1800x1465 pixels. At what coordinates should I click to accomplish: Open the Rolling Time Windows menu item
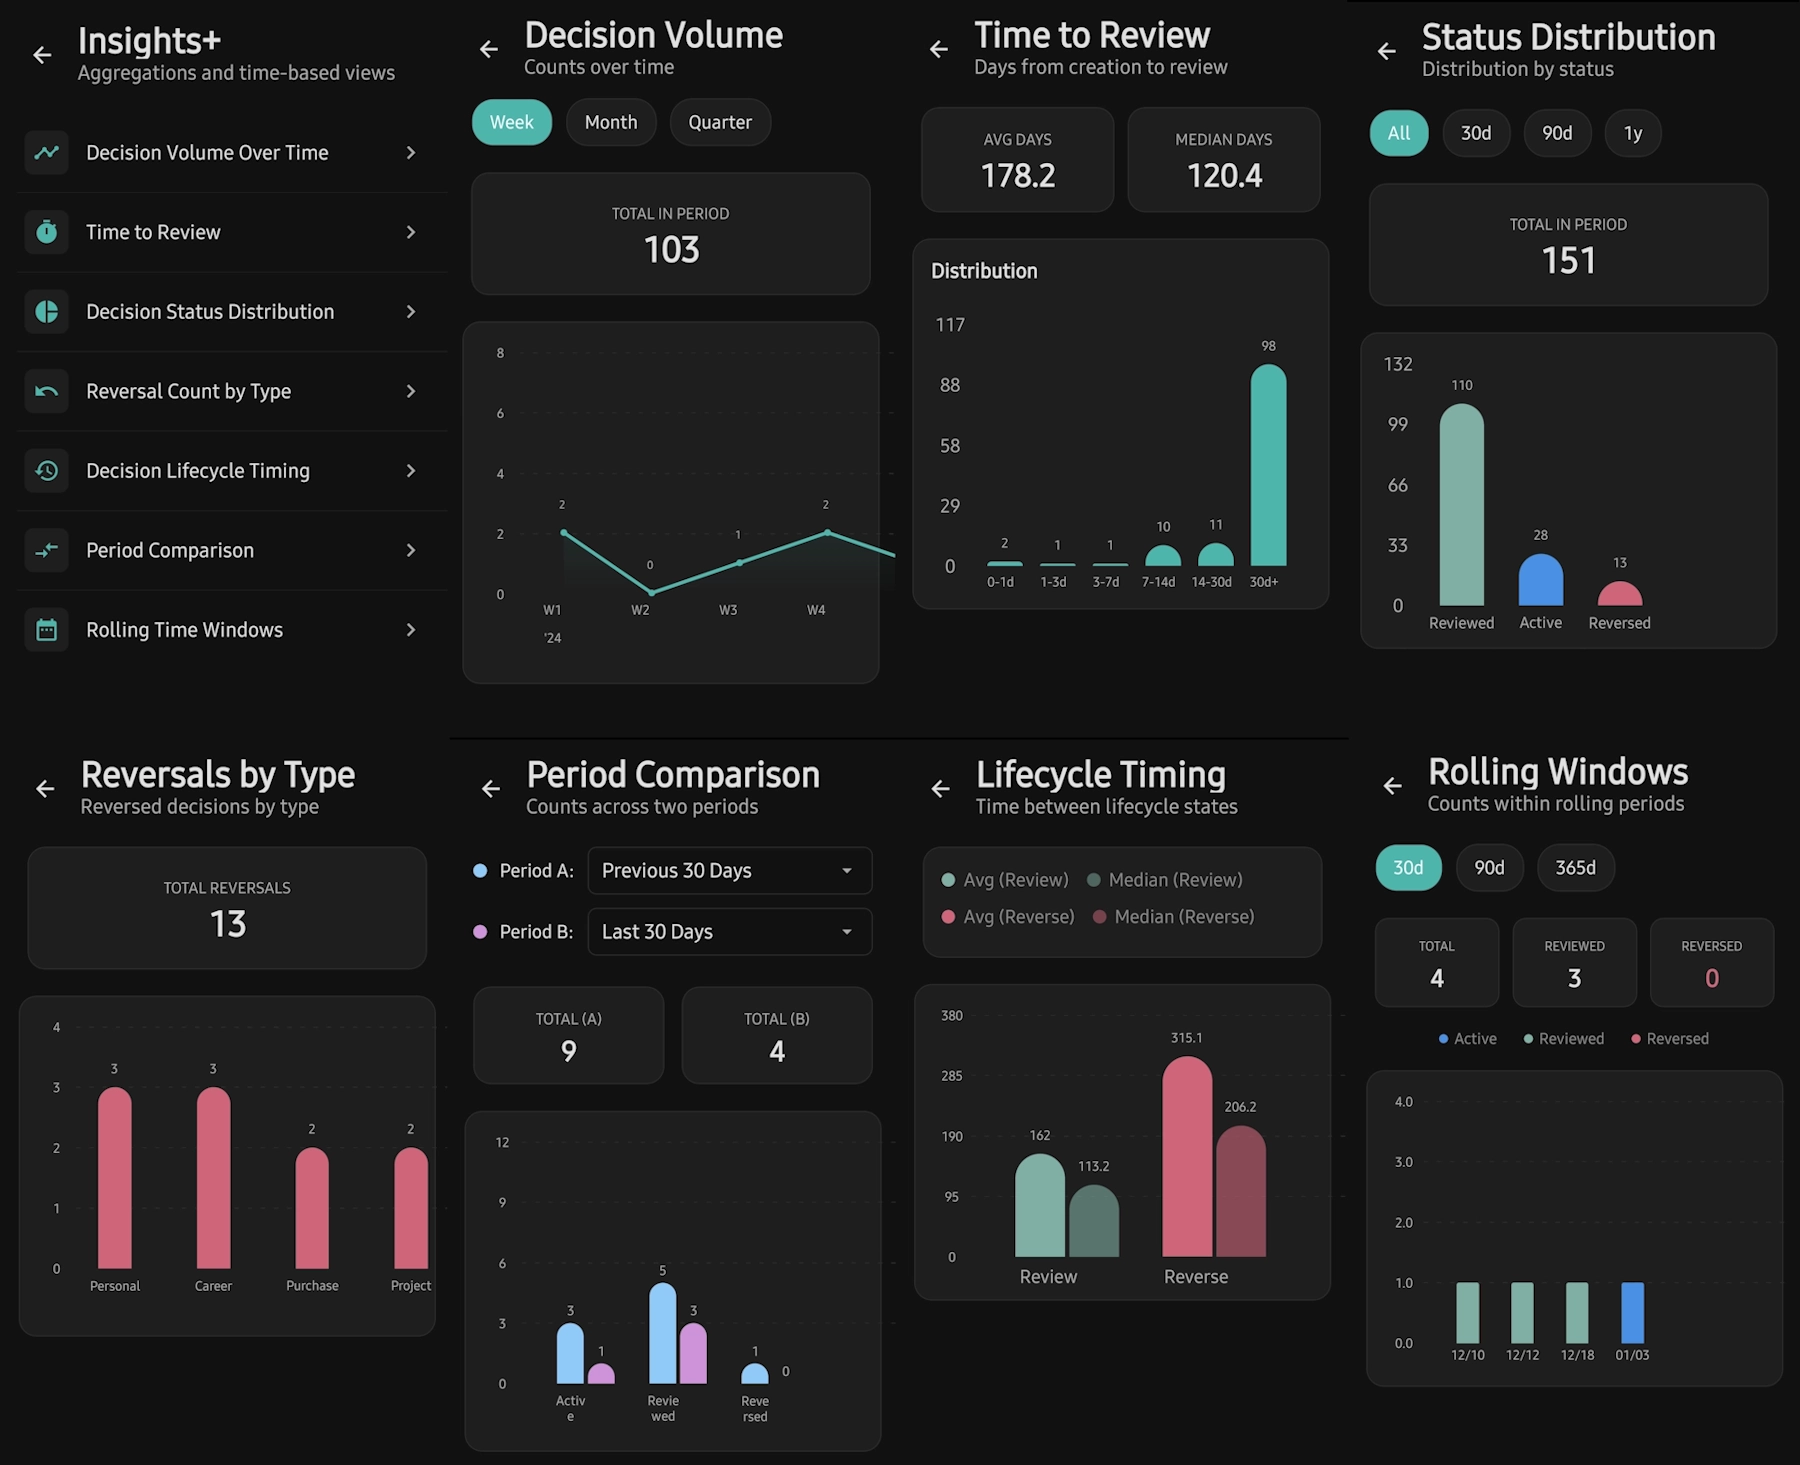[232, 630]
